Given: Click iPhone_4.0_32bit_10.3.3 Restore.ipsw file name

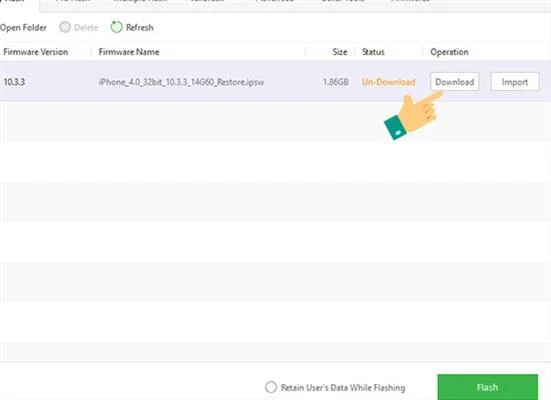Looking at the screenshot, I should pos(181,82).
